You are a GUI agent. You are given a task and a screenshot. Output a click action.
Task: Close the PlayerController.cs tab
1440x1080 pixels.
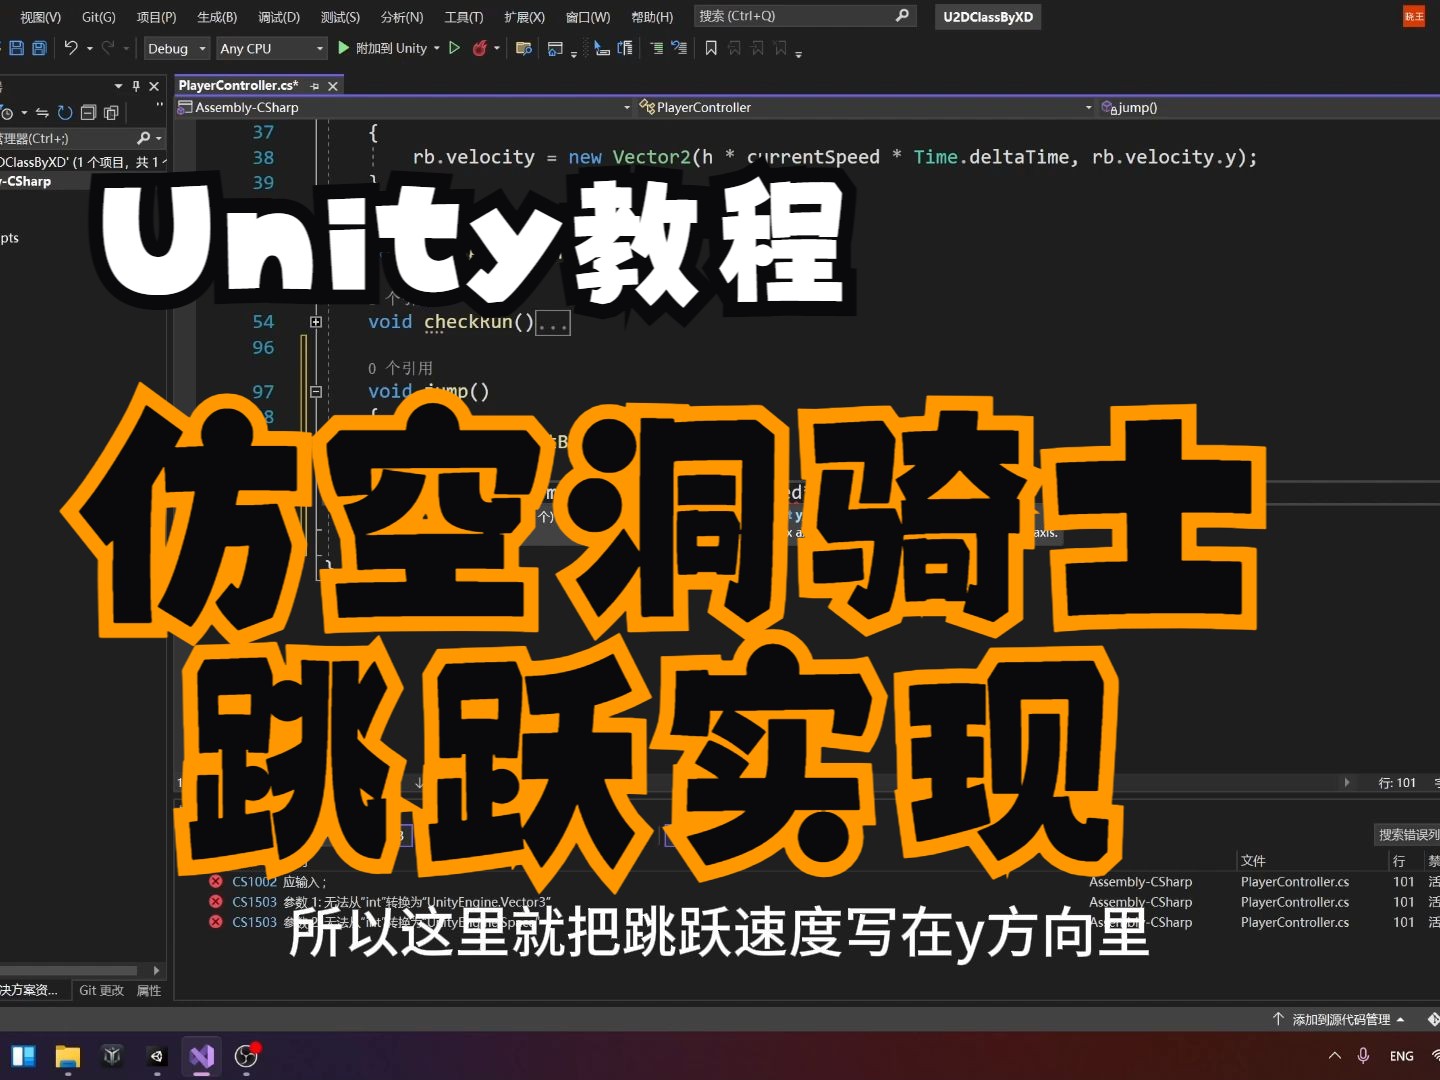(333, 86)
